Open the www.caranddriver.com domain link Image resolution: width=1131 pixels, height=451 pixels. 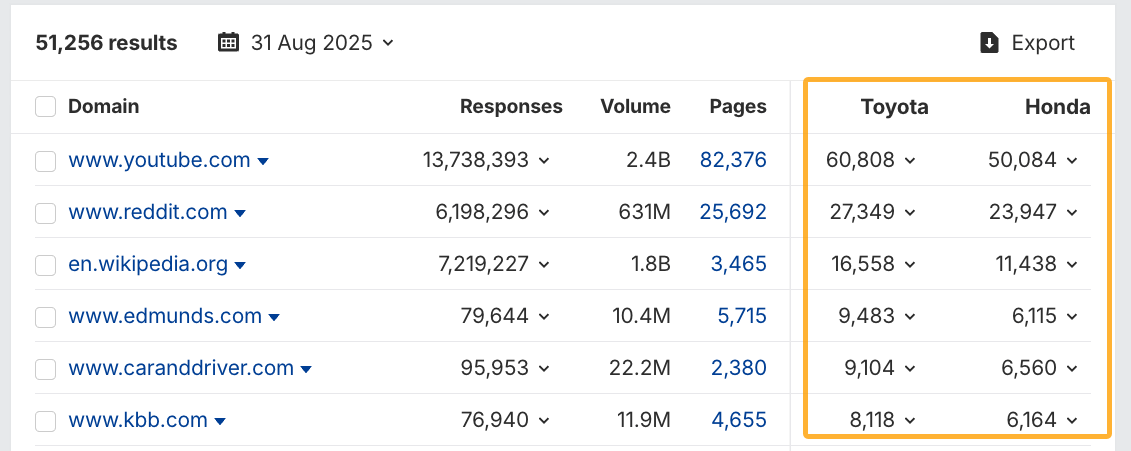[180, 368]
